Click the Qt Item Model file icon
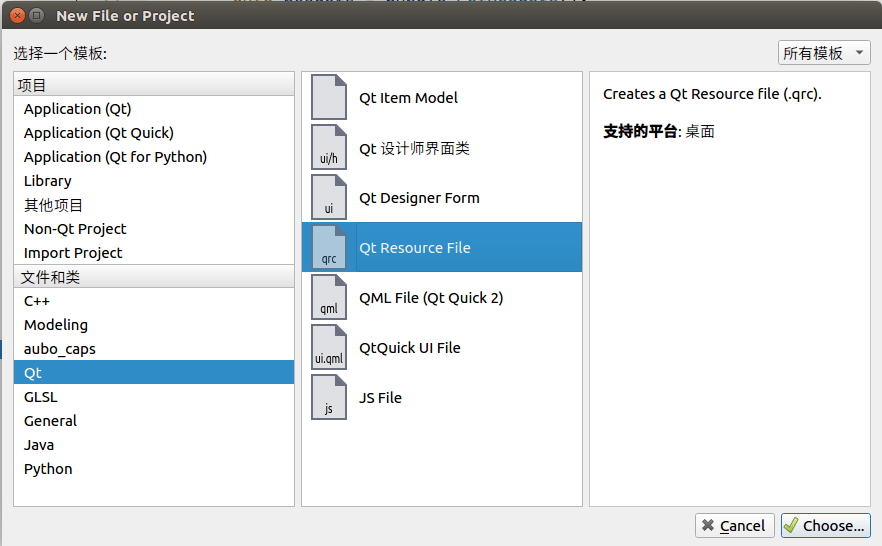 tap(329, 97)
